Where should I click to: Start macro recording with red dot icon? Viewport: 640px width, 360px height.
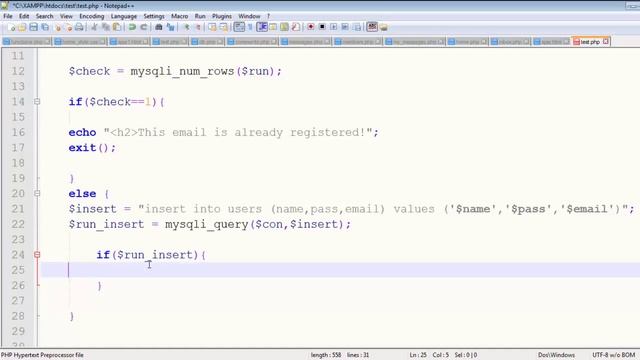tap(311, 27)
